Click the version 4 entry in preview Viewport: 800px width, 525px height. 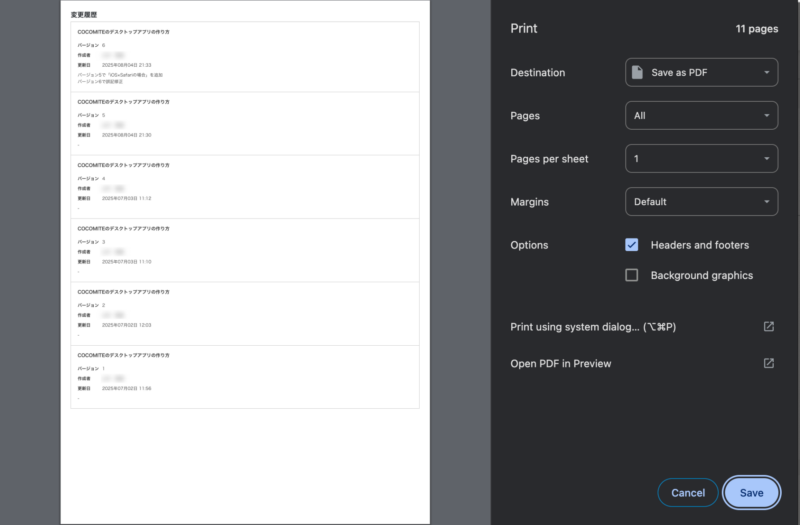click(244, 187)
